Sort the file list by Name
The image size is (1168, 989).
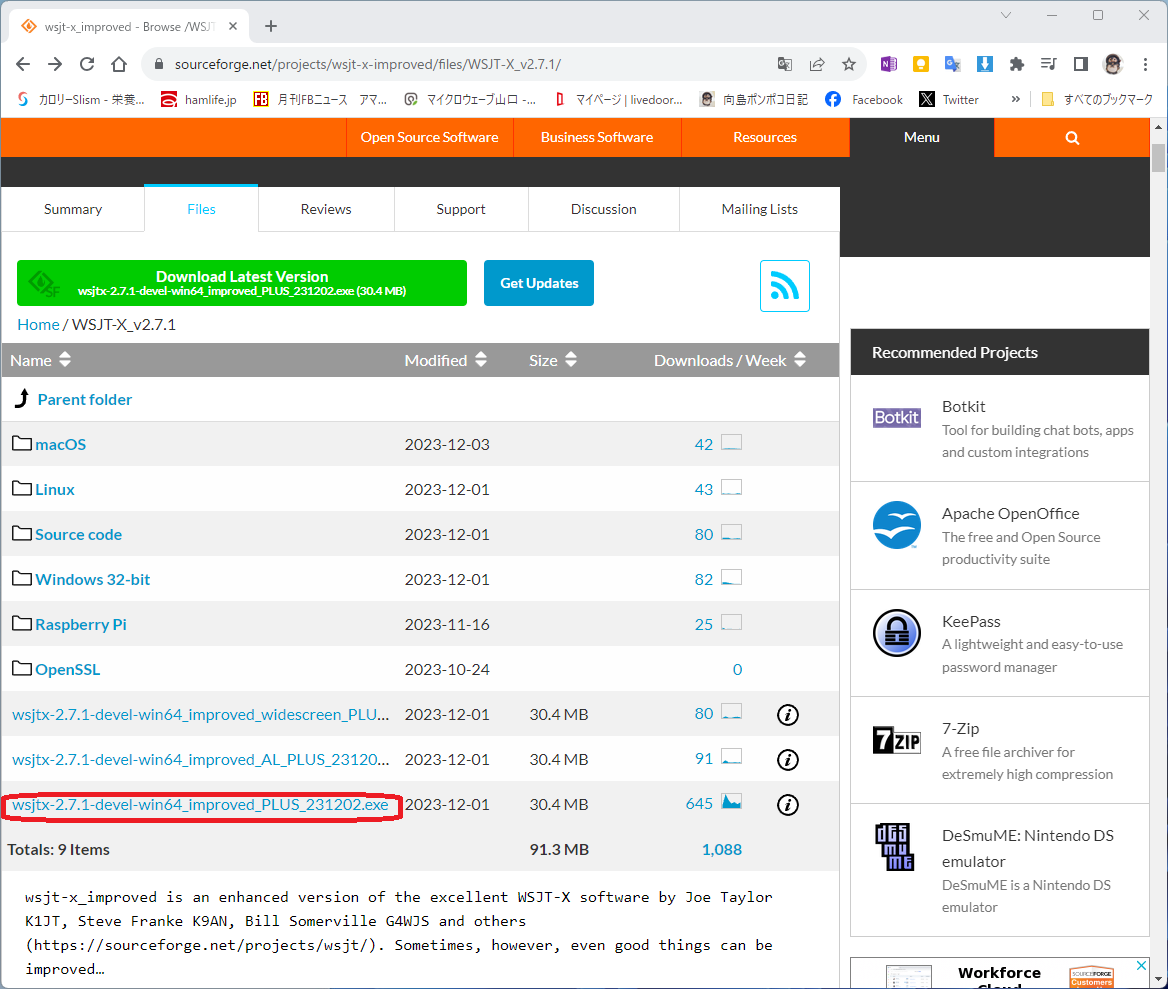tap(41, 360)
